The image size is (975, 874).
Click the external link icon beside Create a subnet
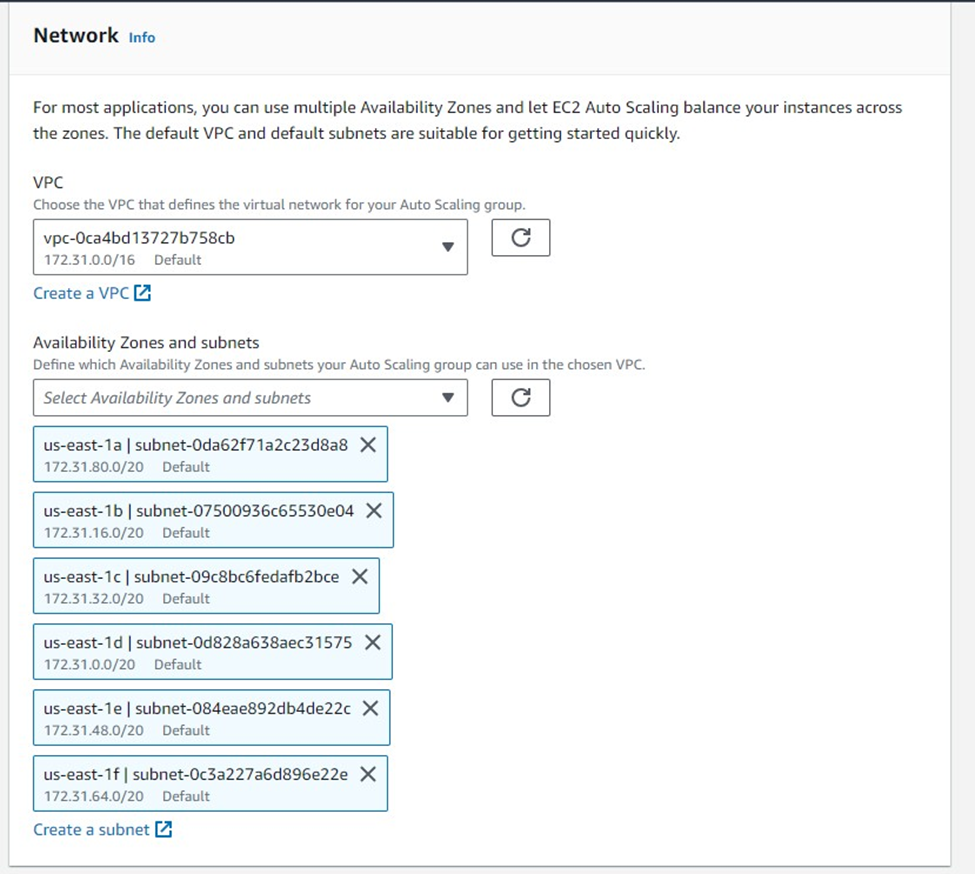click(x=164, y=829)
